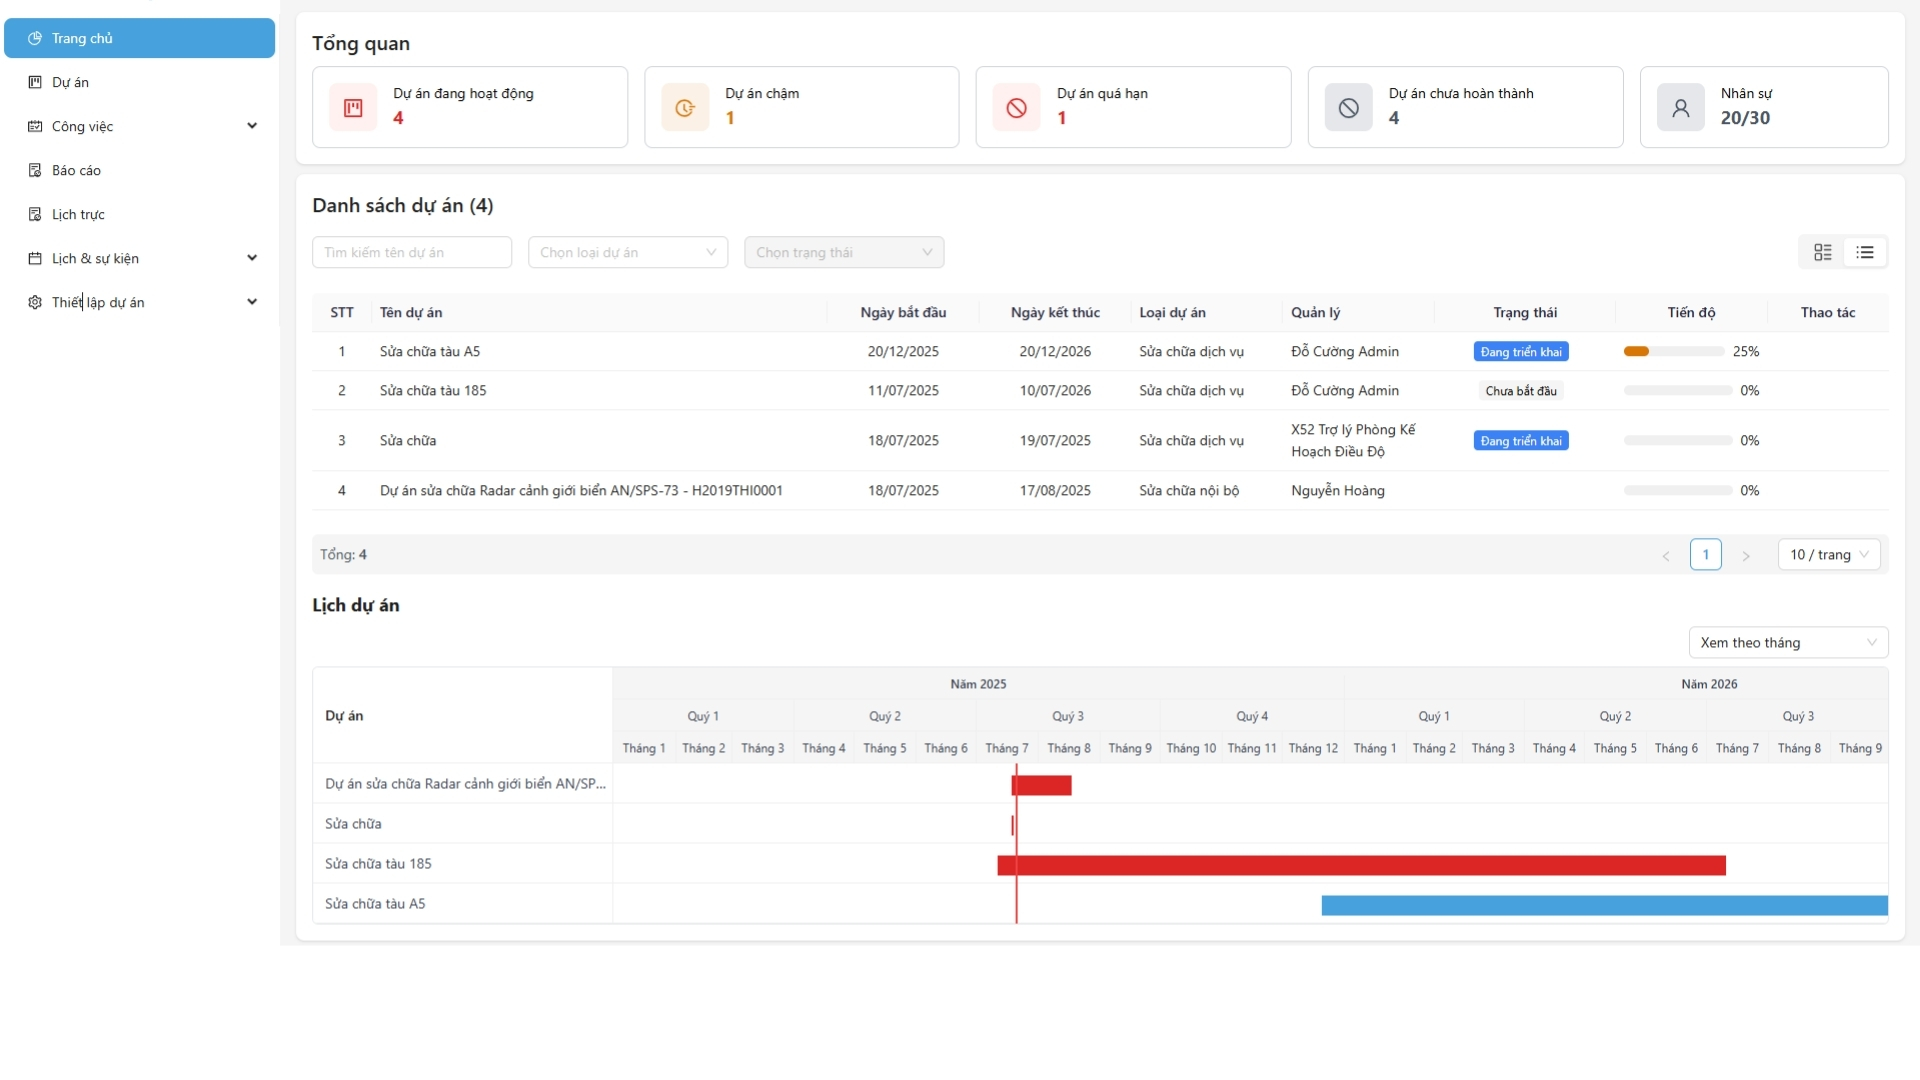Click the active projects card icon
Image resolution: width=1920 pixels, height=1080 pixels.
tap(353, 108)
